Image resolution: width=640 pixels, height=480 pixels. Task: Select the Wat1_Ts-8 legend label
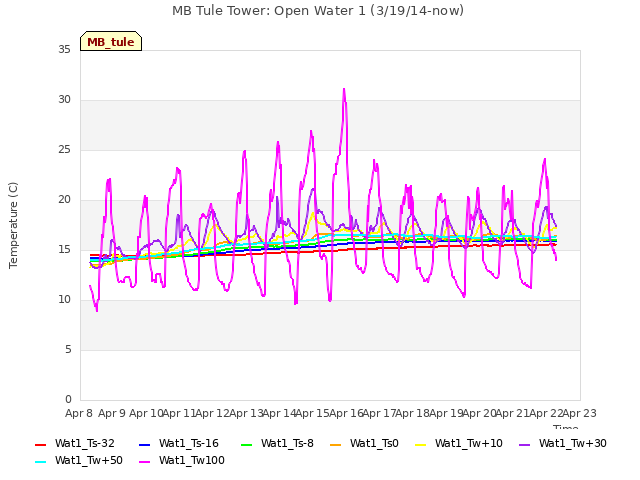(x=287, y=443)
